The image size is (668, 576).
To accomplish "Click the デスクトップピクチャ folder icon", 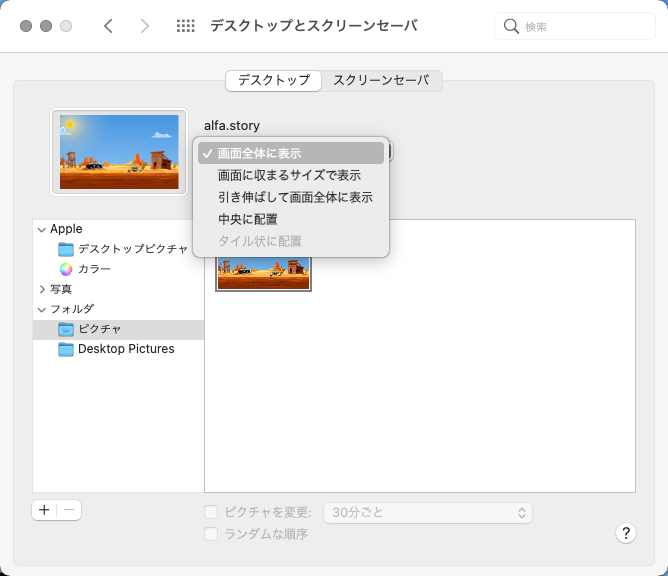I will [x=66, y=249].
